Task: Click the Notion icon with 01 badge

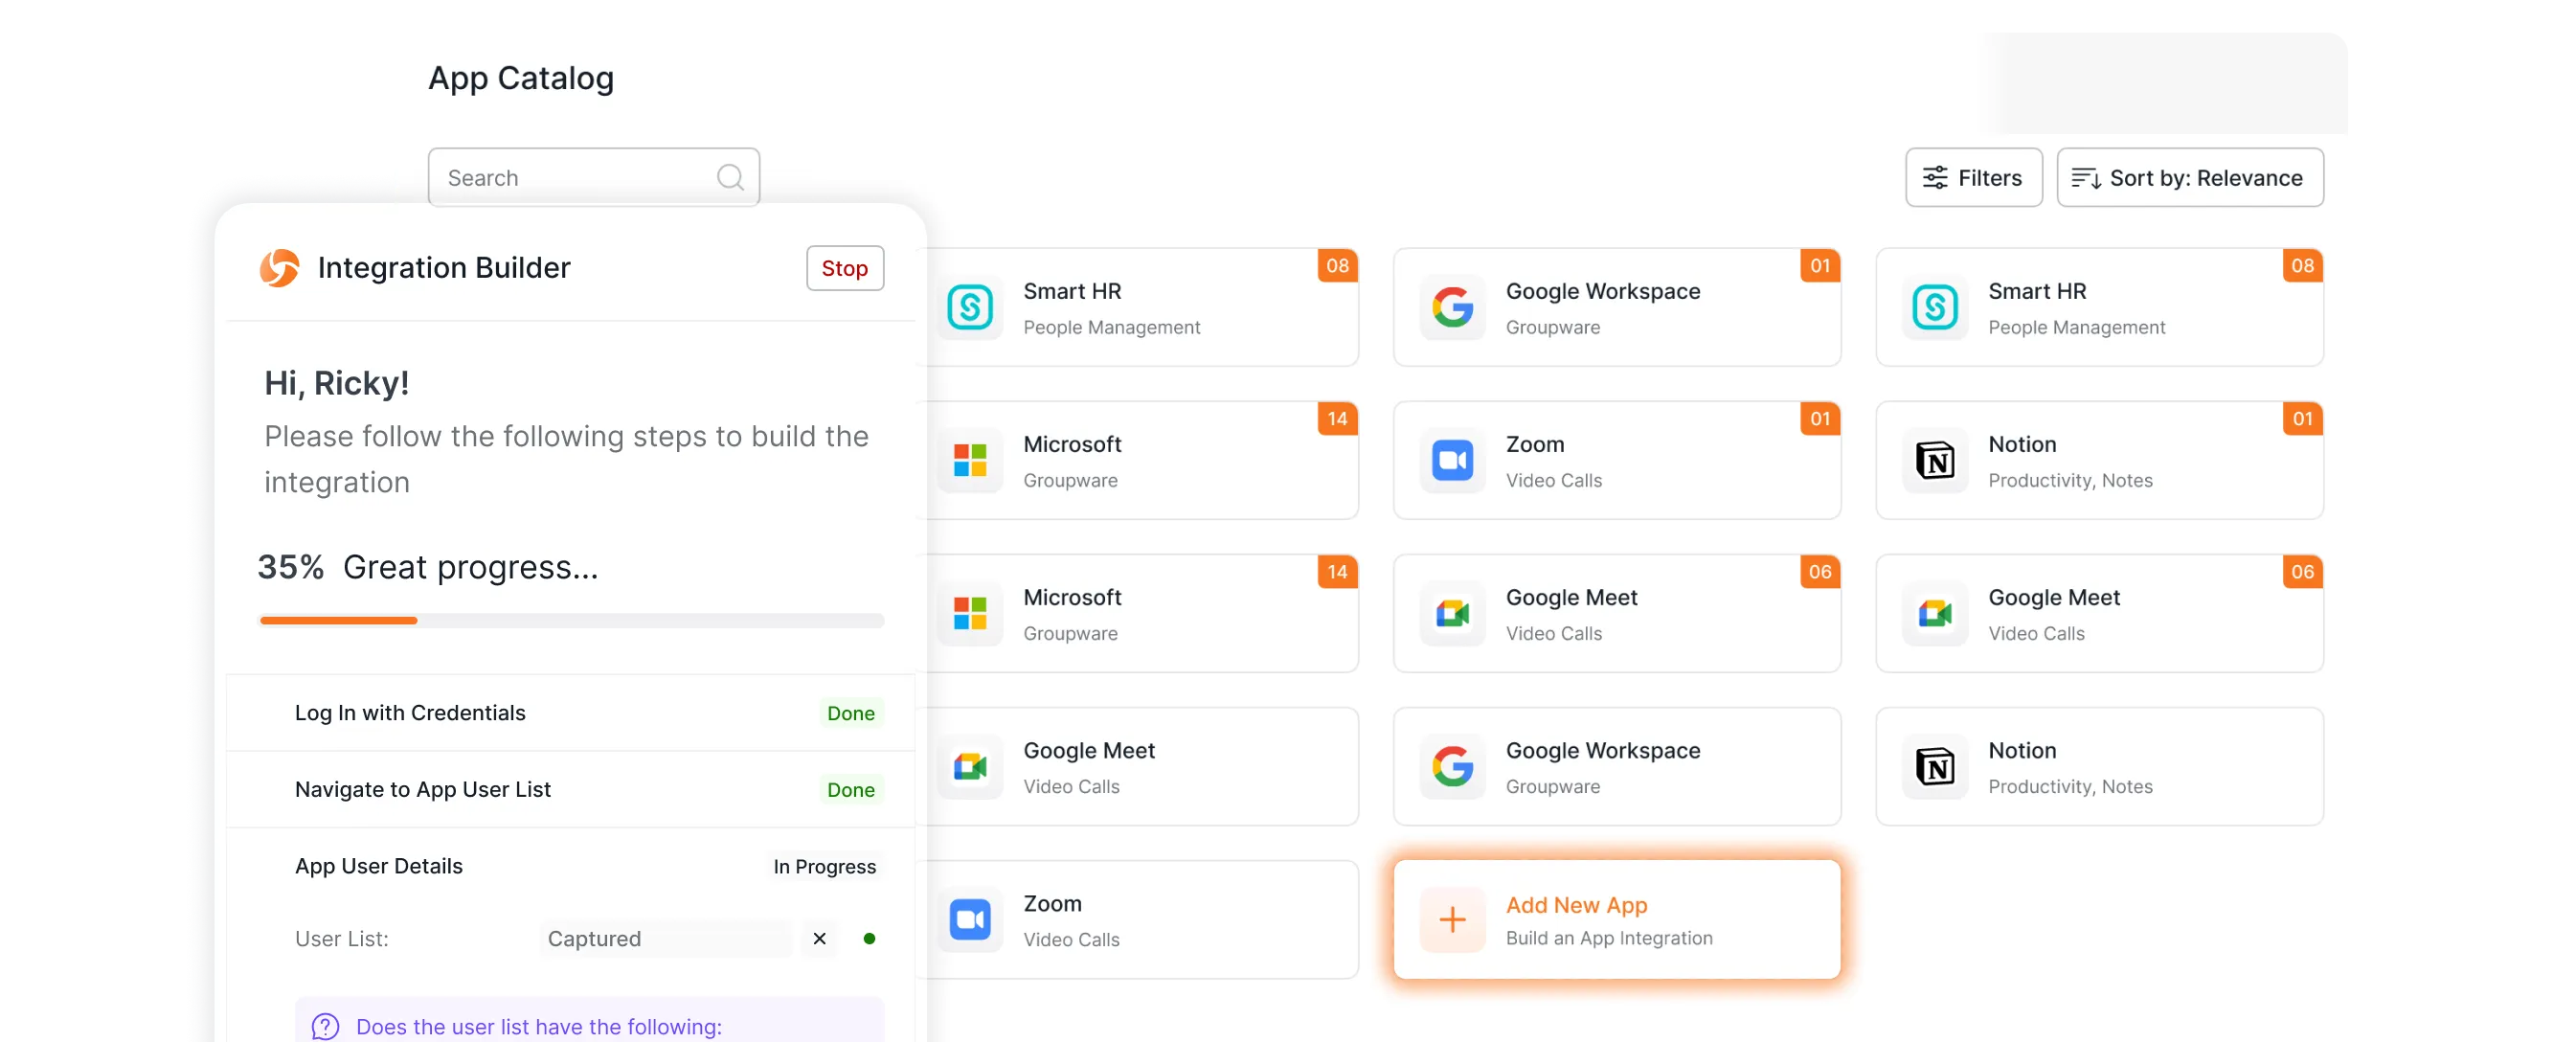Action: click(1935, 460)
